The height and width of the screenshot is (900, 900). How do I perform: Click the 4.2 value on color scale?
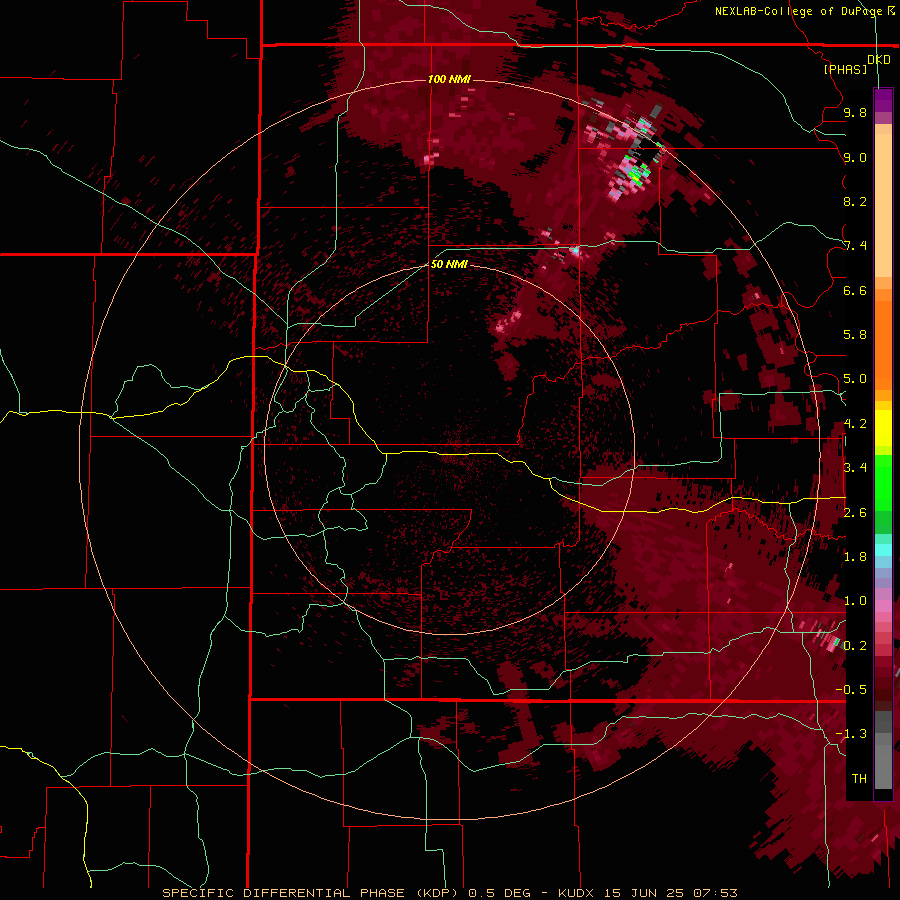click(x=855, y=424)
